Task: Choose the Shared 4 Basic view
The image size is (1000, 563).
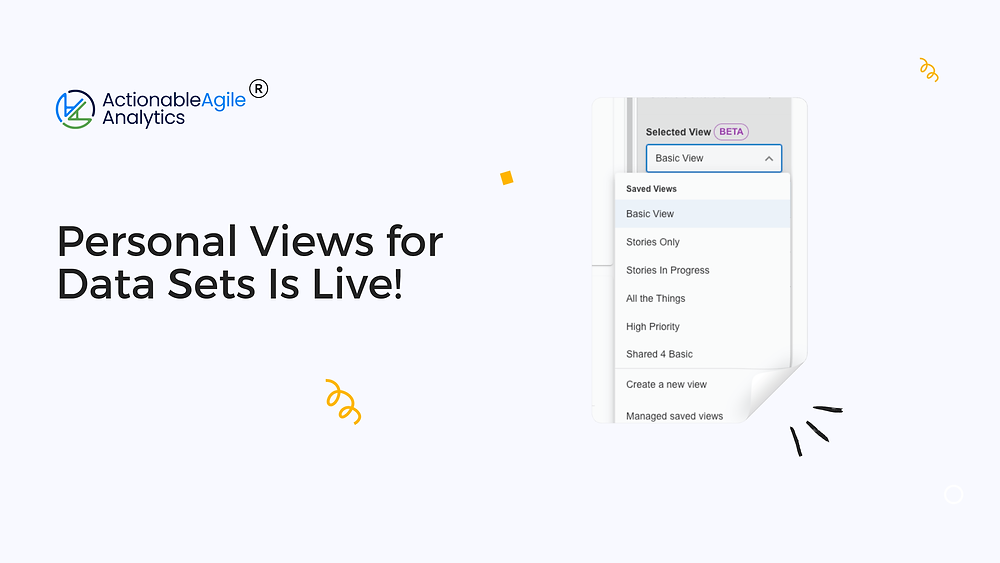Action: click(659, 354)
